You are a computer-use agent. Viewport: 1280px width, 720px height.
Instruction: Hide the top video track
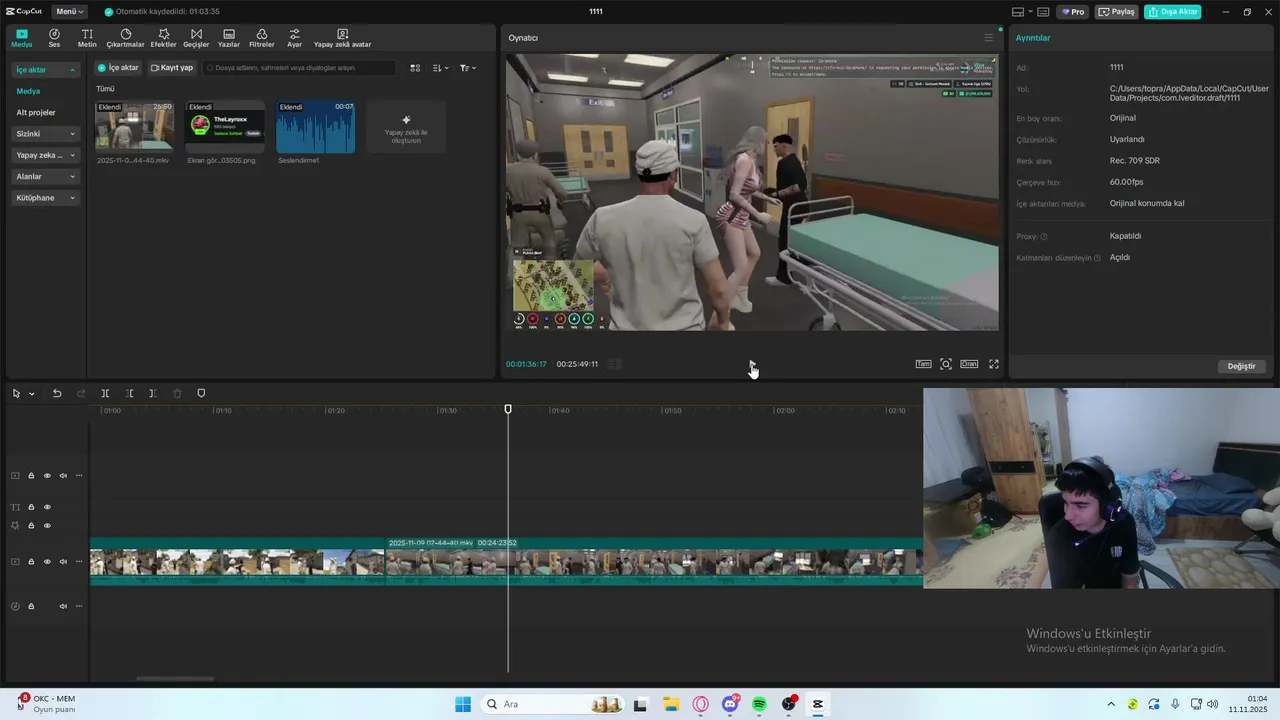47,476
